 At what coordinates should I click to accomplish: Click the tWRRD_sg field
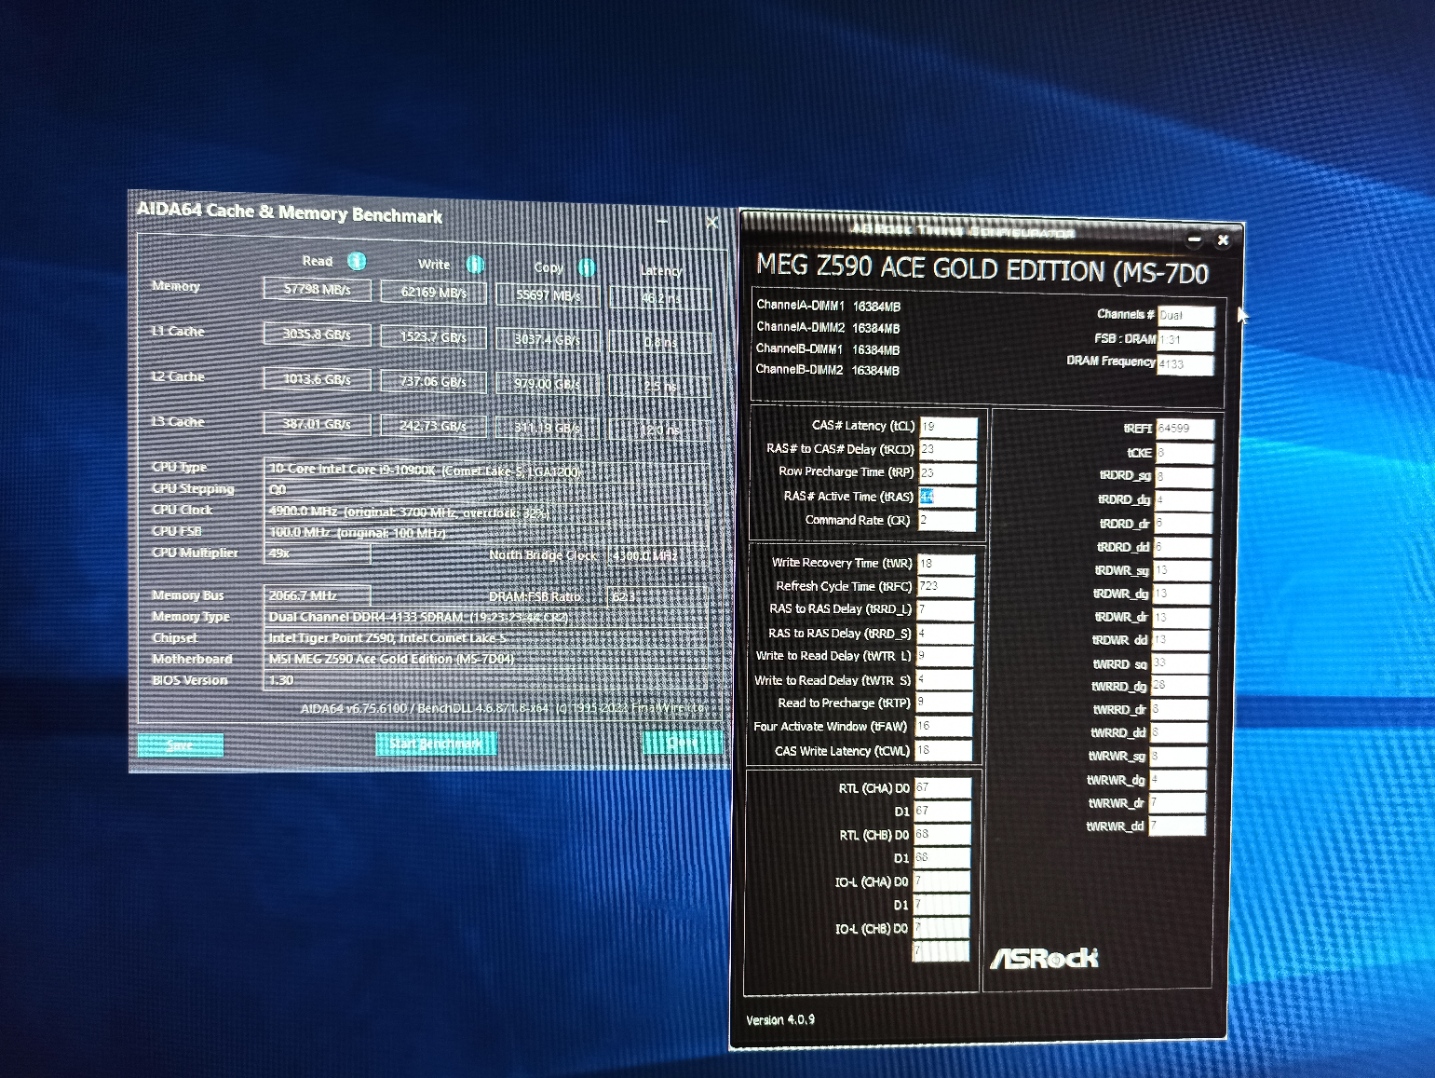click(1181, 663)
